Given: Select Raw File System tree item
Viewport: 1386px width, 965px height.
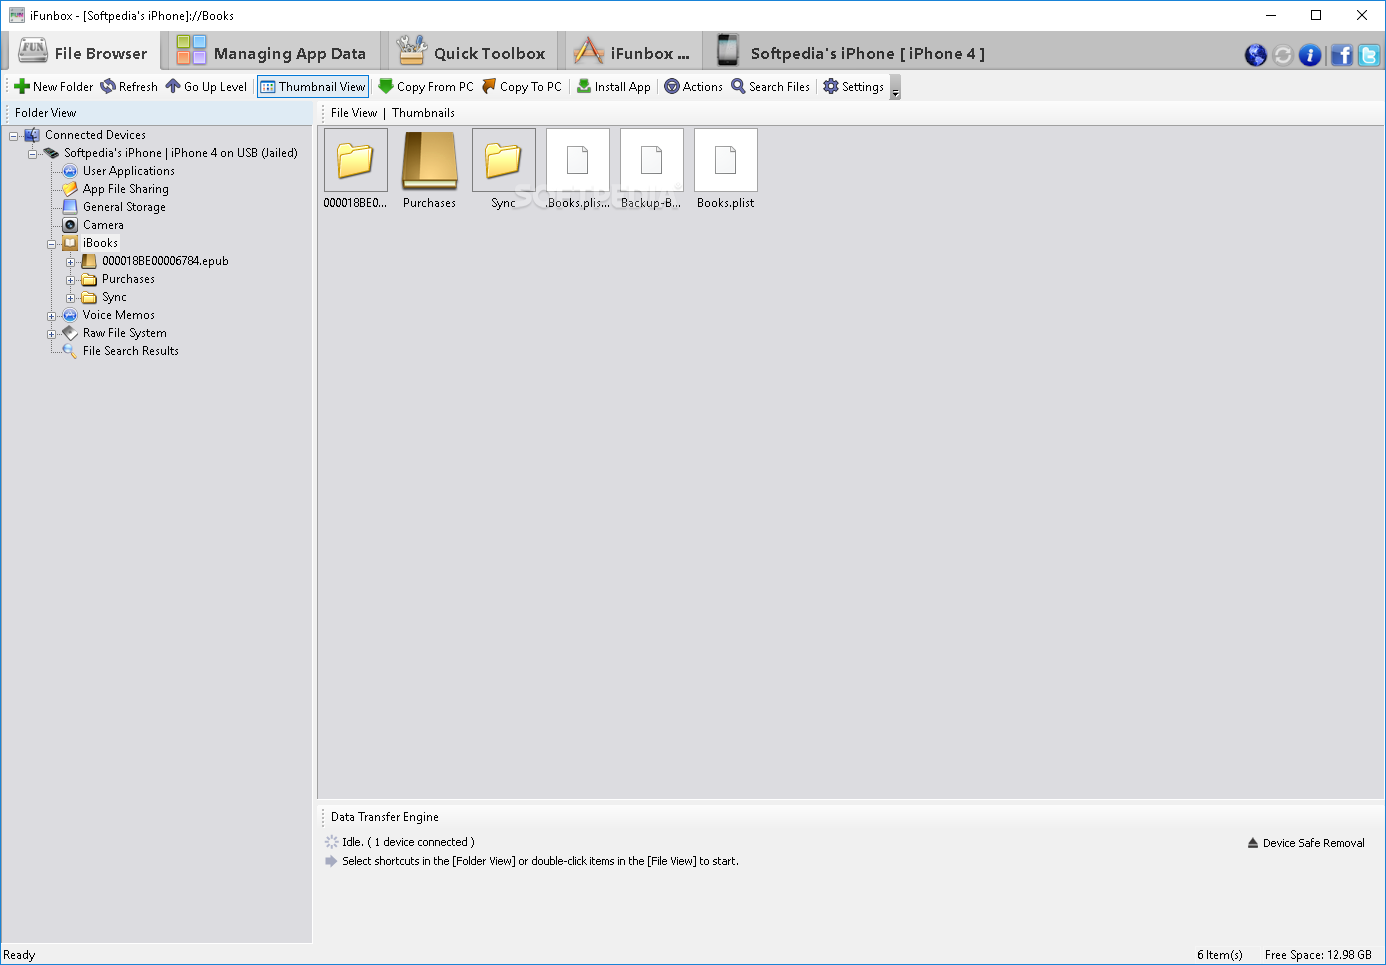Looking at the screenshot, I should 124,333.
